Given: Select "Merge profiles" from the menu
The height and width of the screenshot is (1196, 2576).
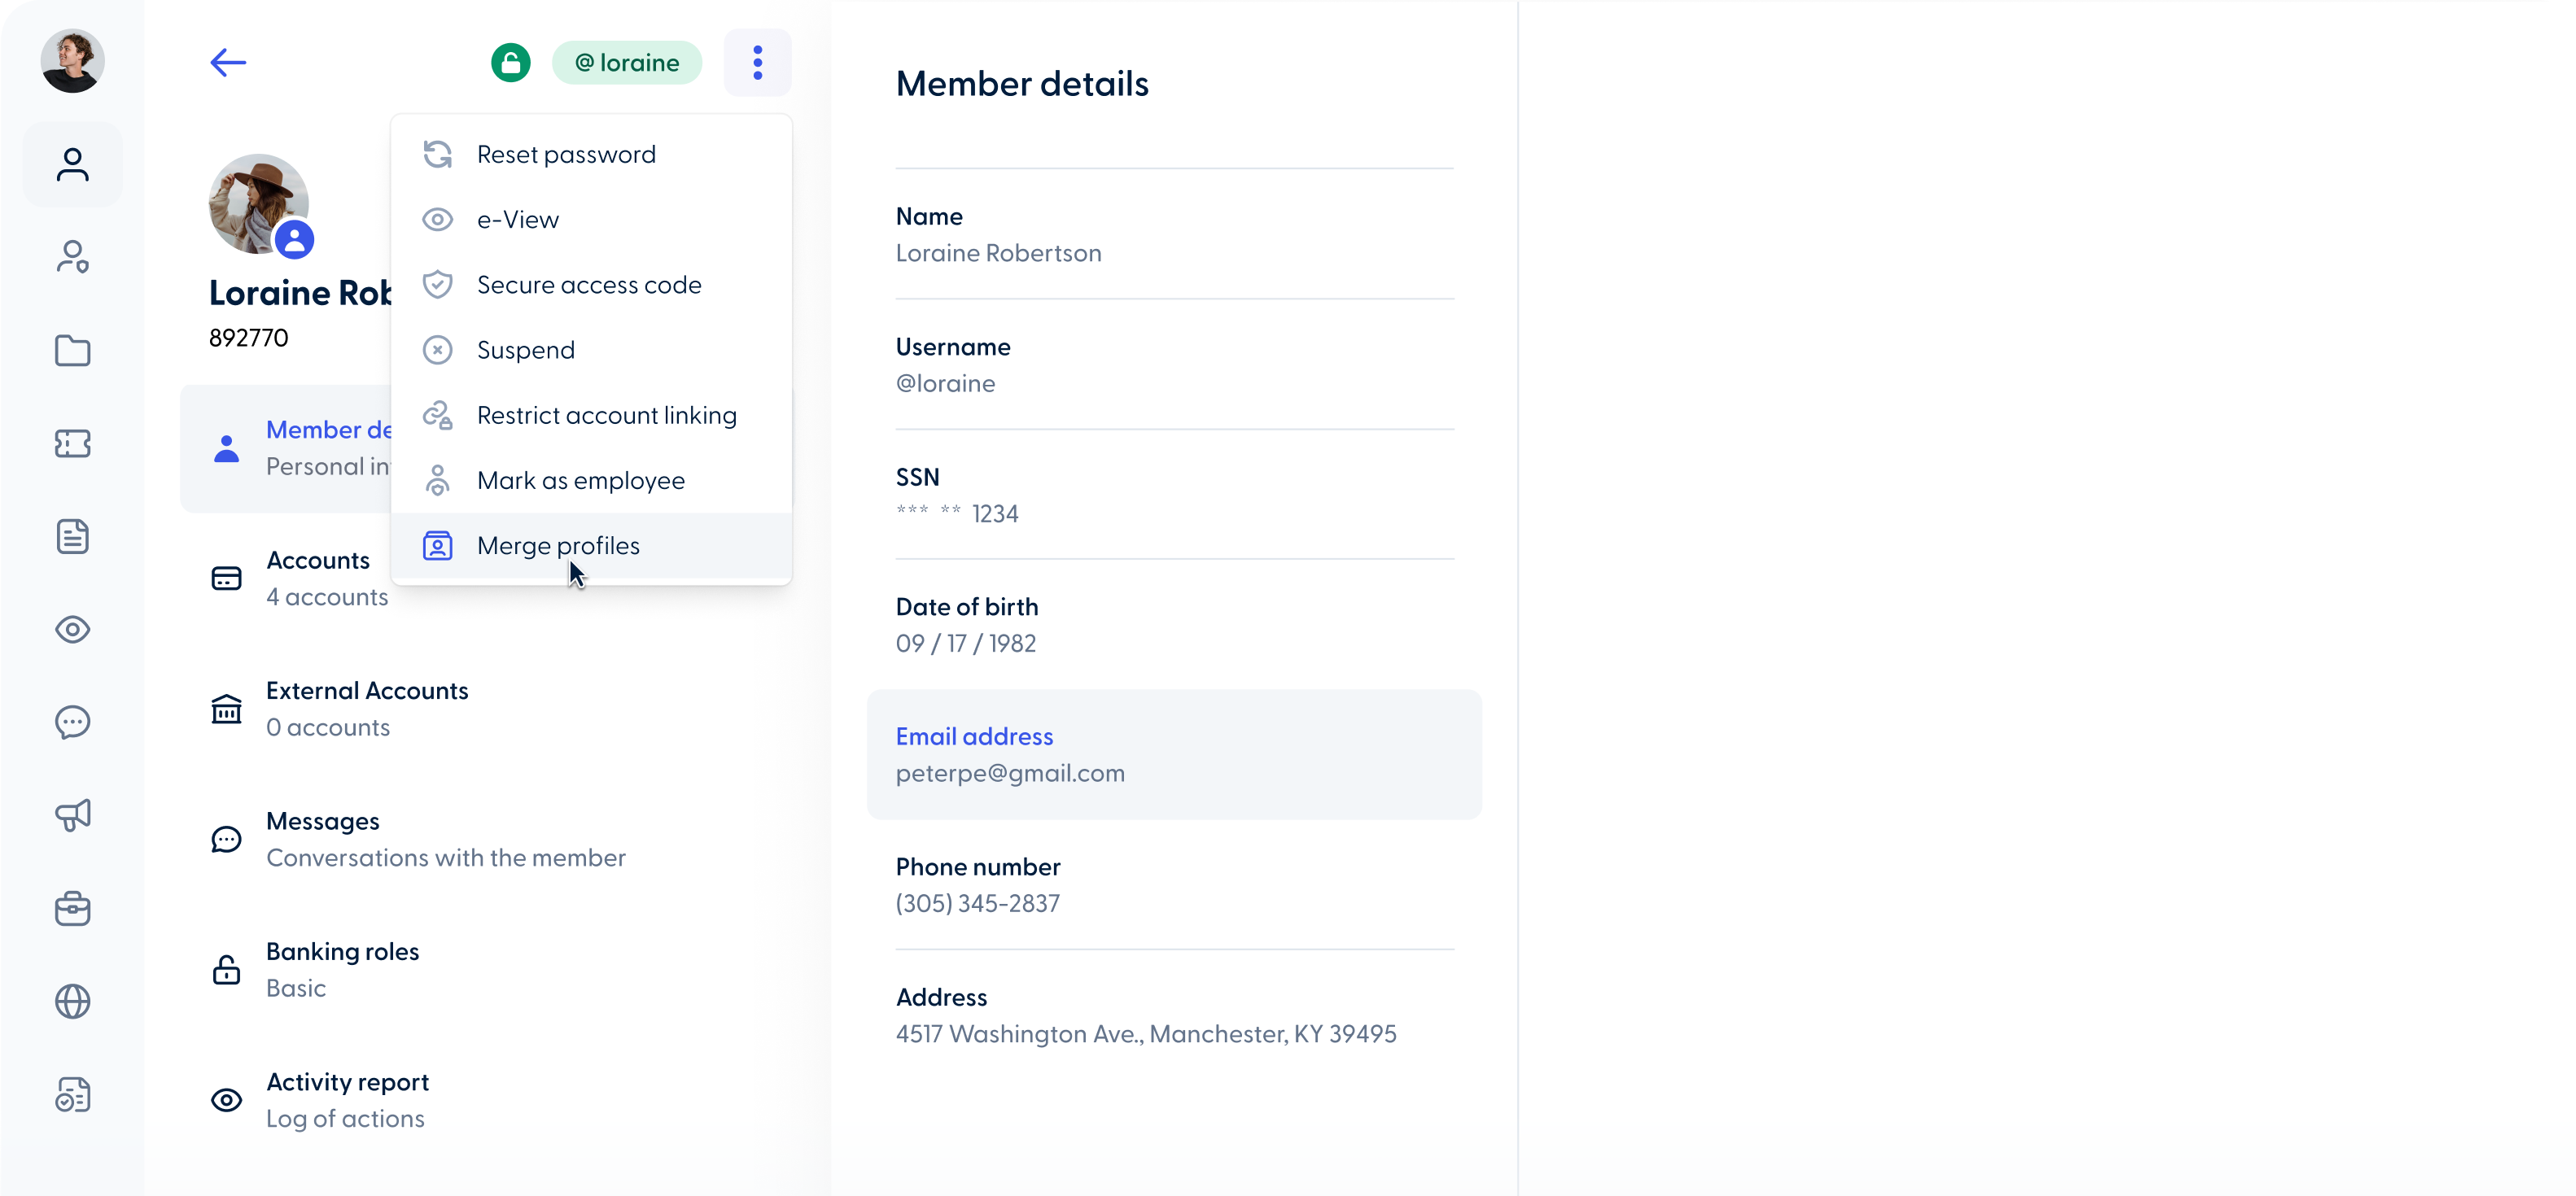Looking at the screenshot, I should click(x=558, y=545).
